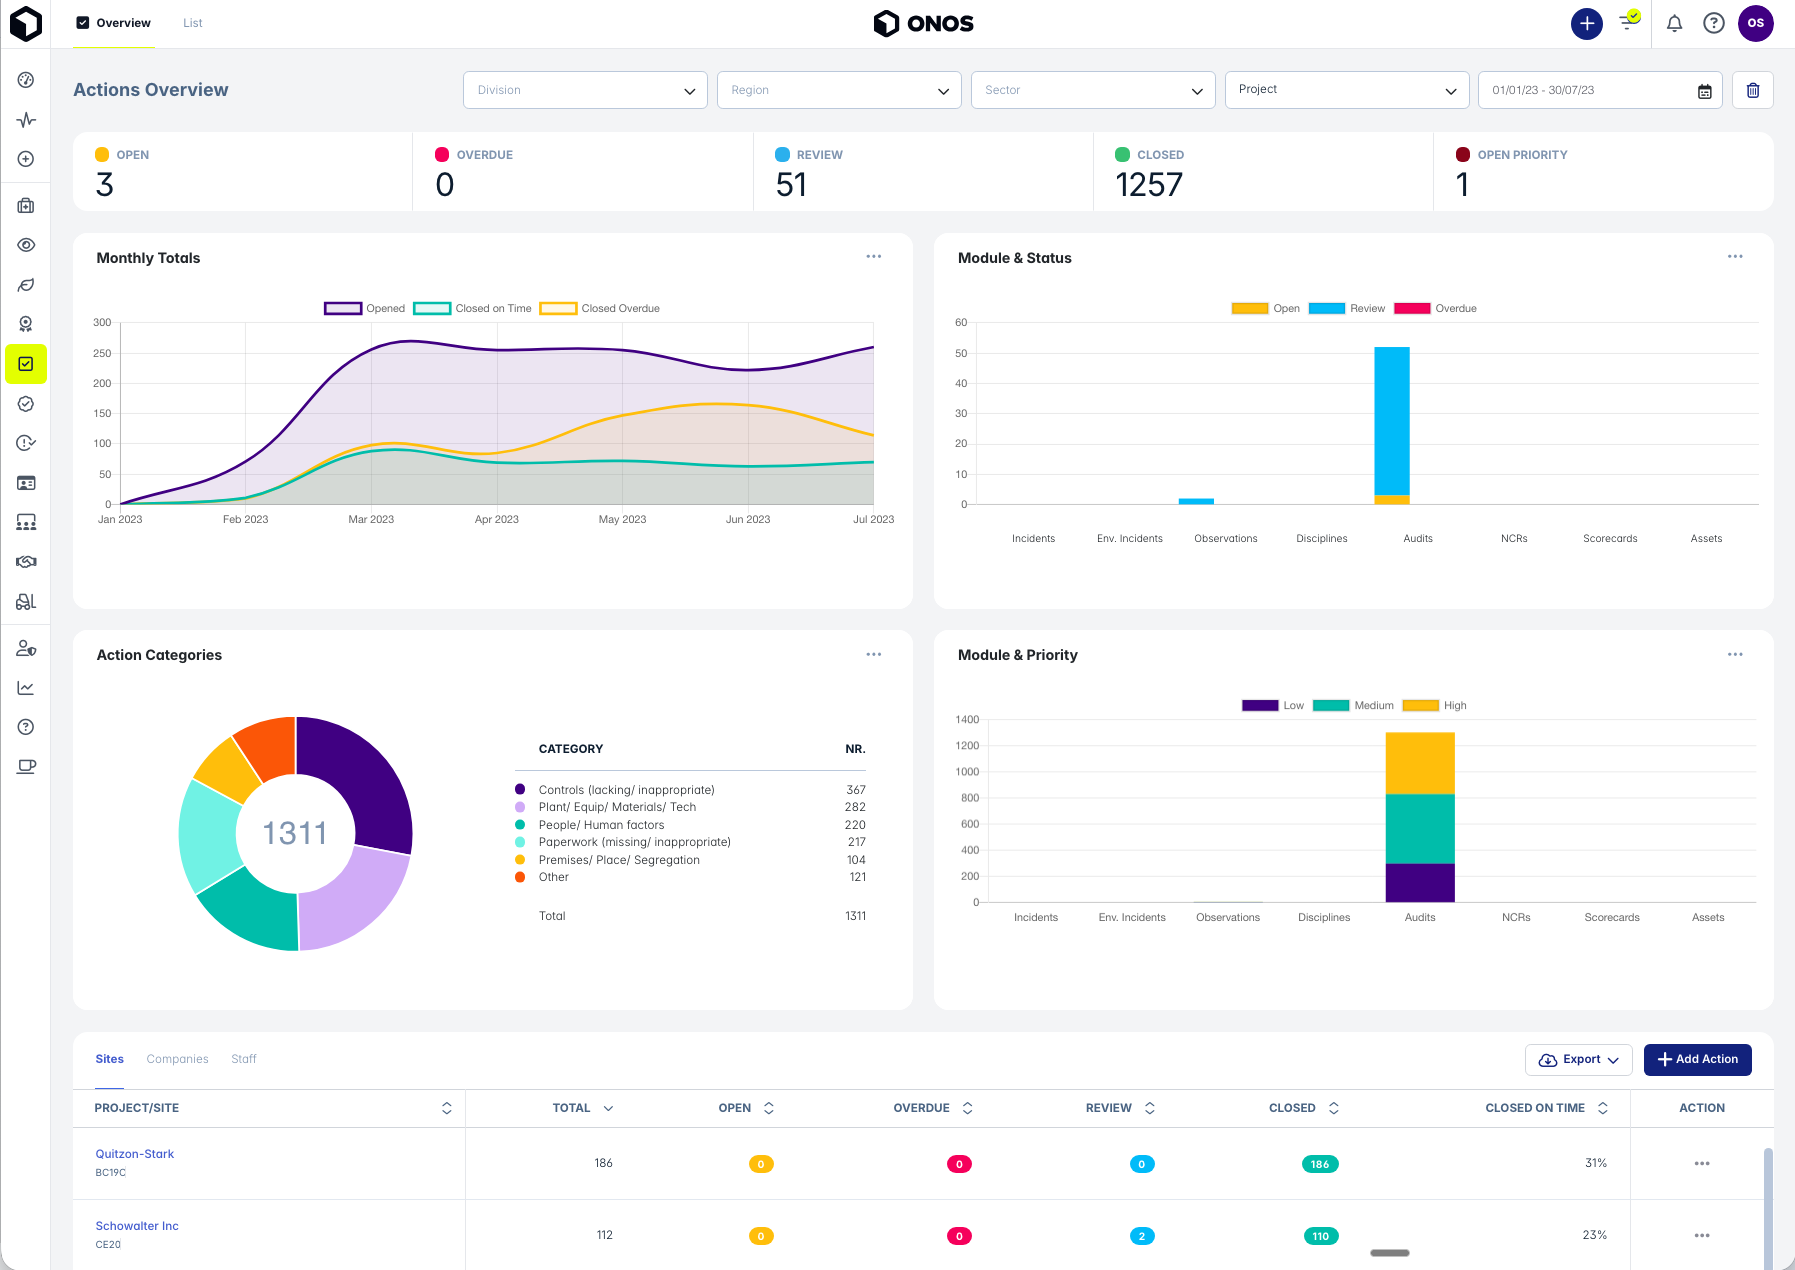Screen dimensions: 1795x1270
Task: Switch to the List tab
Action: coord(192,22)
